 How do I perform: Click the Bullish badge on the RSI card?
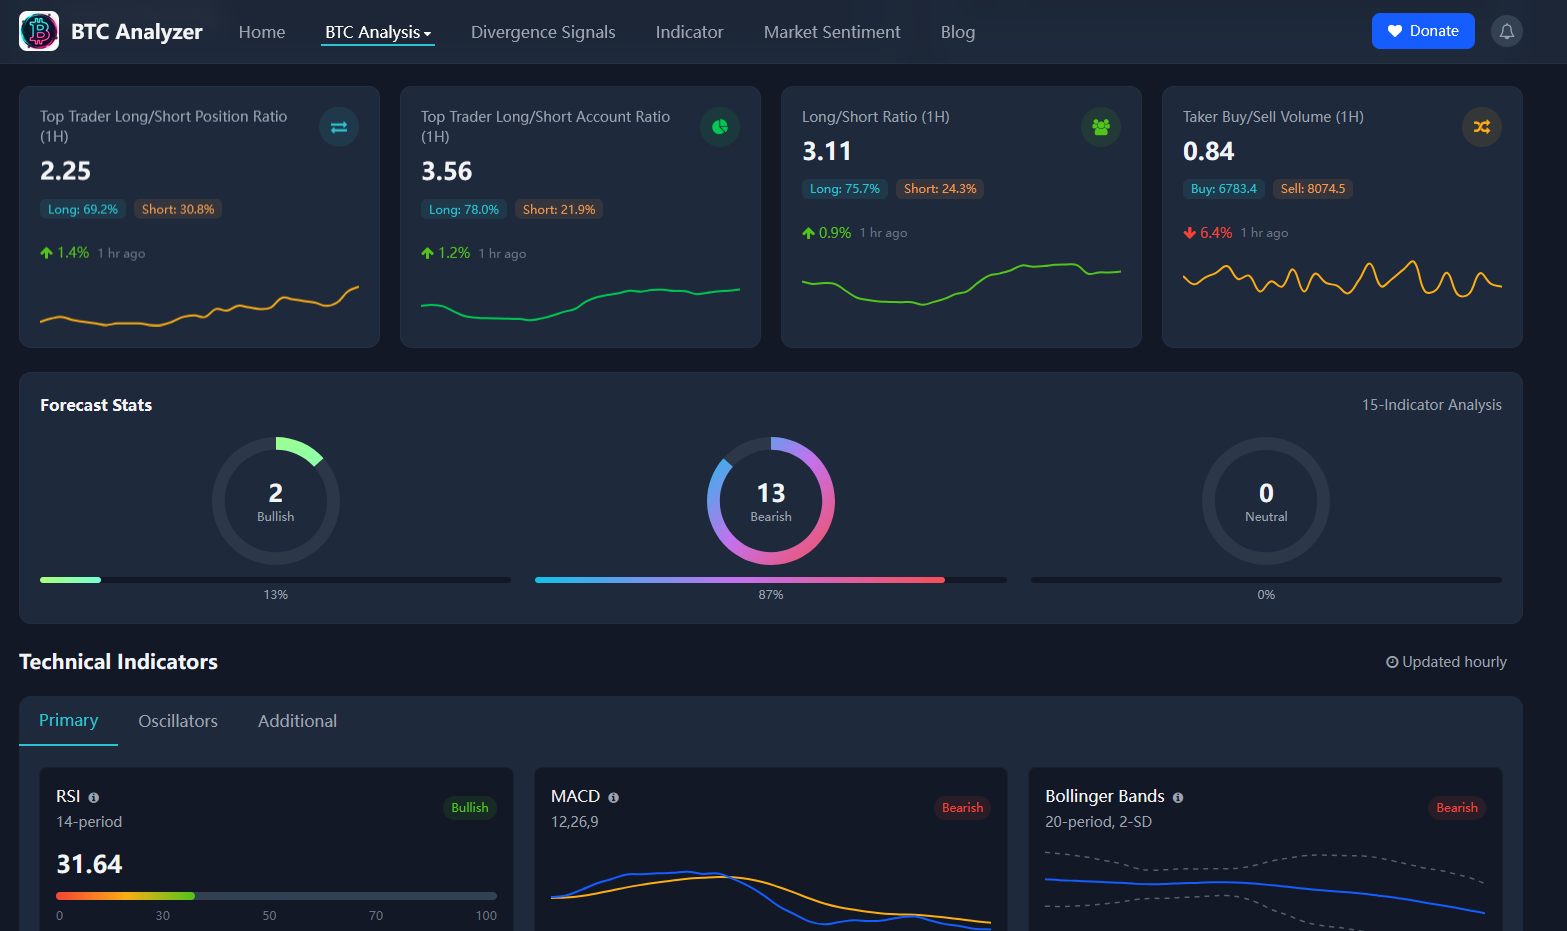pyautogui.click(x=469, y=807)
